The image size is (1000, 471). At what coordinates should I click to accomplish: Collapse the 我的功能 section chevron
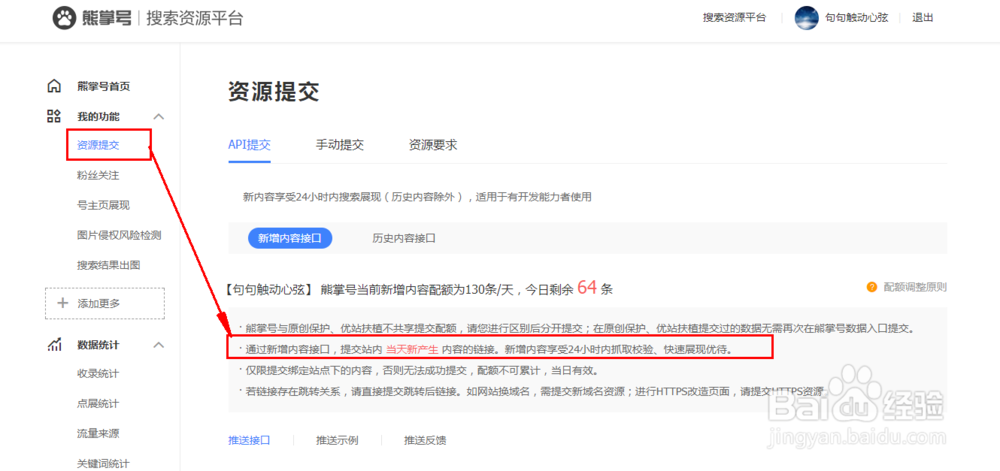pos(159,117)
